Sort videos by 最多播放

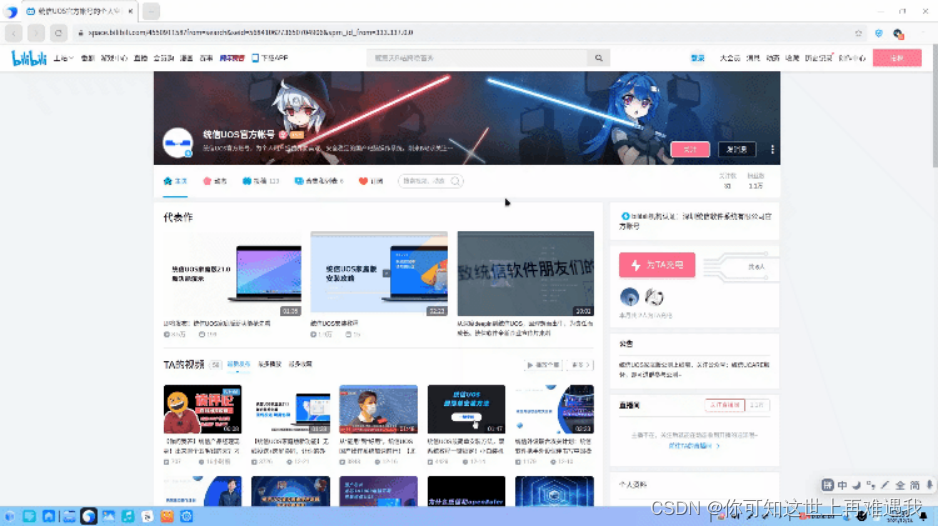tap(269, 364)
